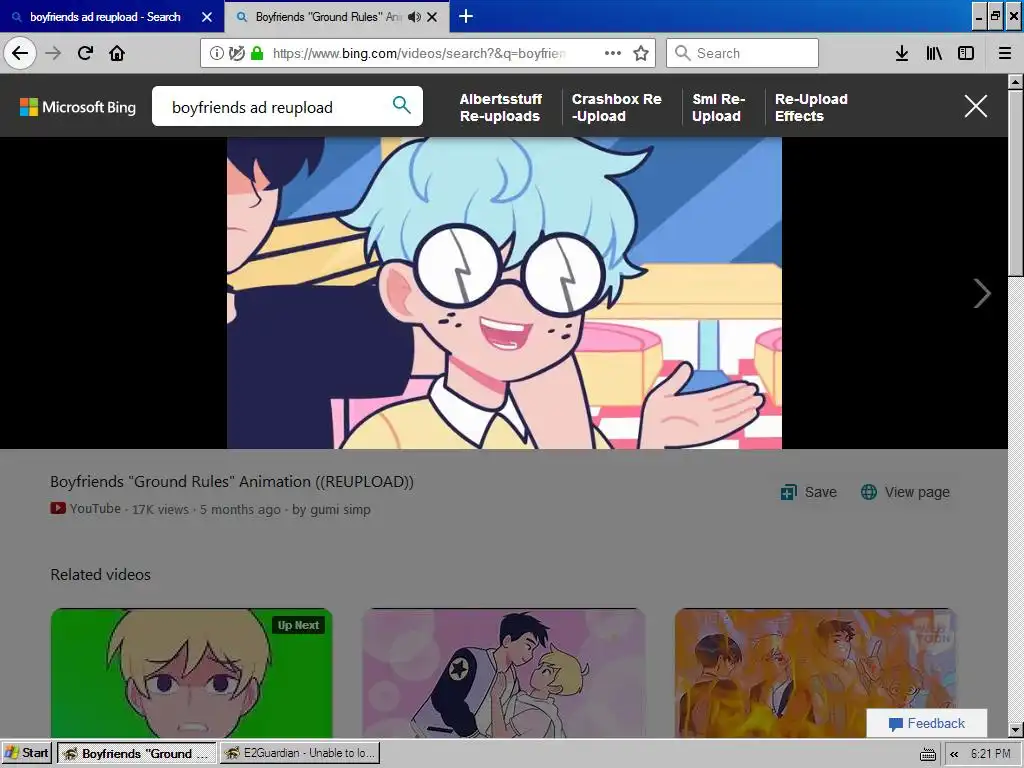Click the forward navigation arrow
The width and height of the screenshot is (1024, 768).
click(53, 53)
